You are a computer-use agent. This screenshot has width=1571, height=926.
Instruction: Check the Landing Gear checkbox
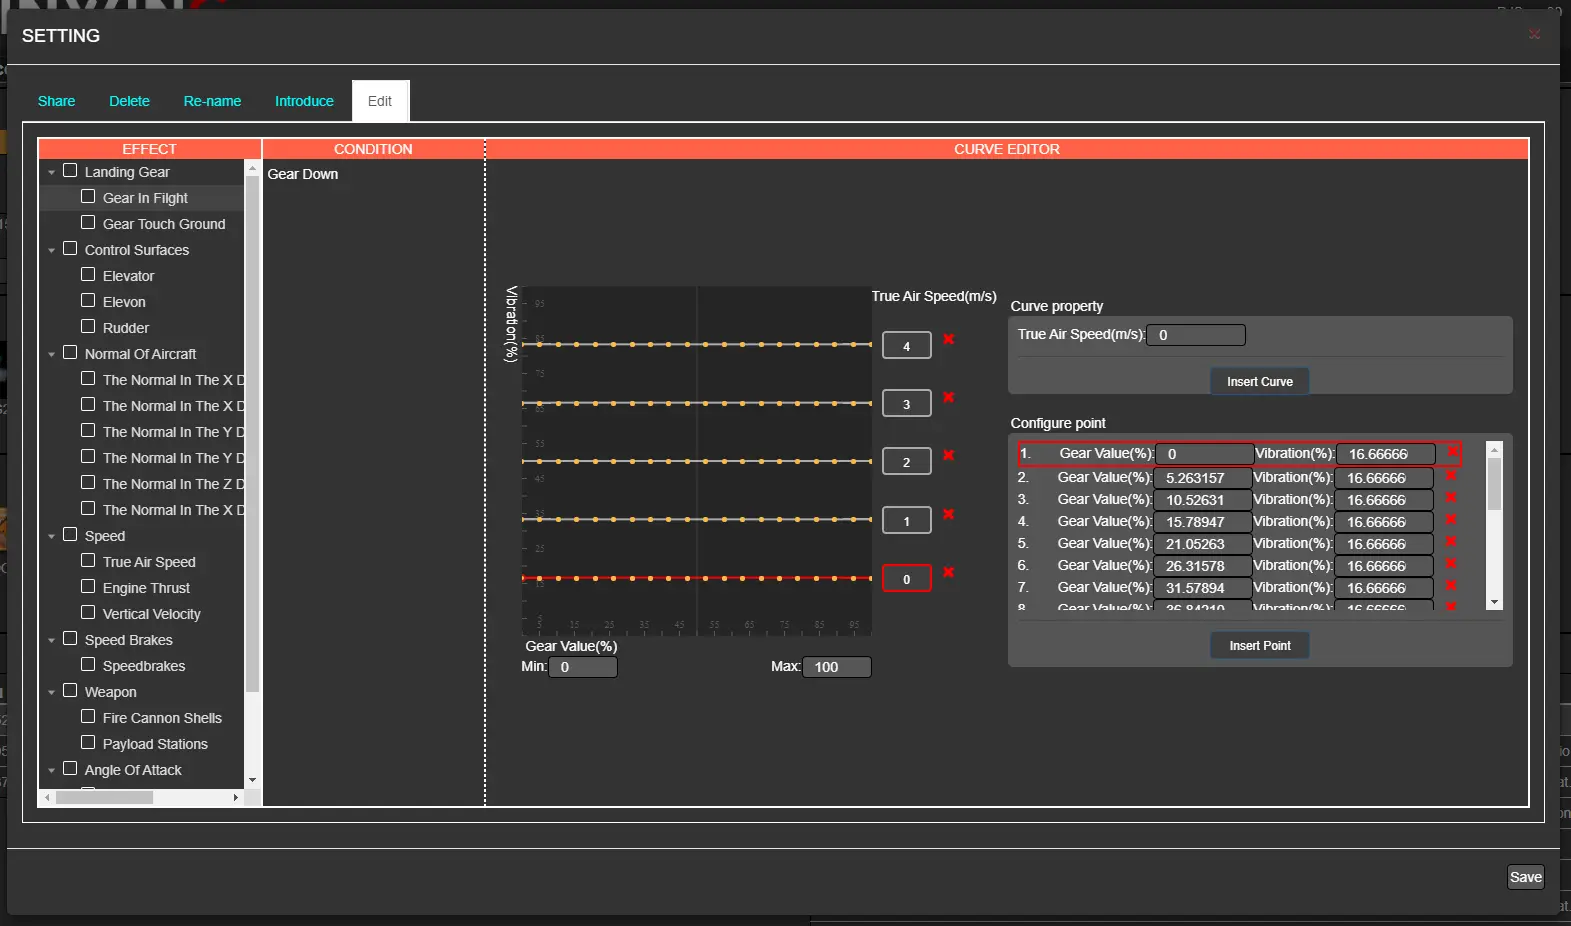coord(70,171)
